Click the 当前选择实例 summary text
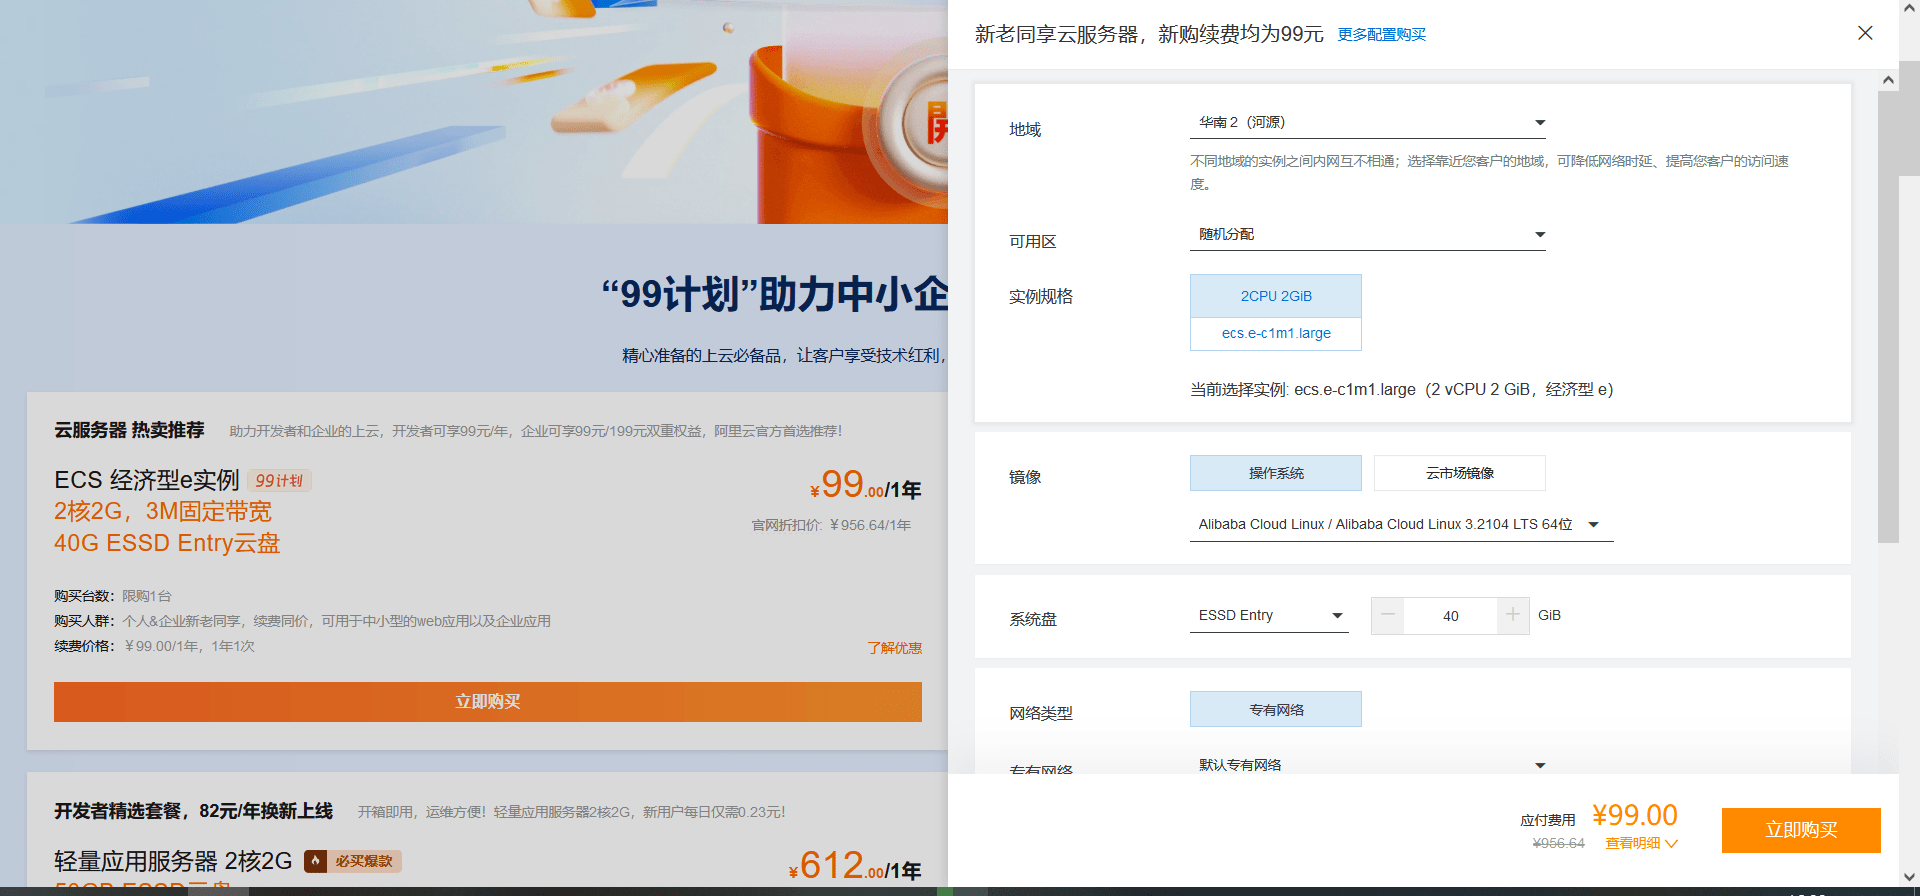 [x=1402, y=390]
